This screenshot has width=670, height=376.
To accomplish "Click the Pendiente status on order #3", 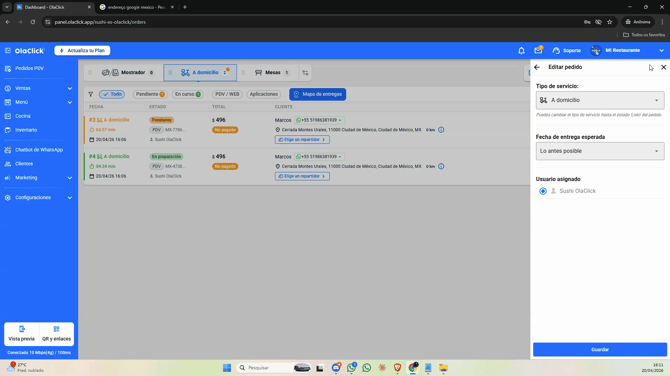I will 162,120.
